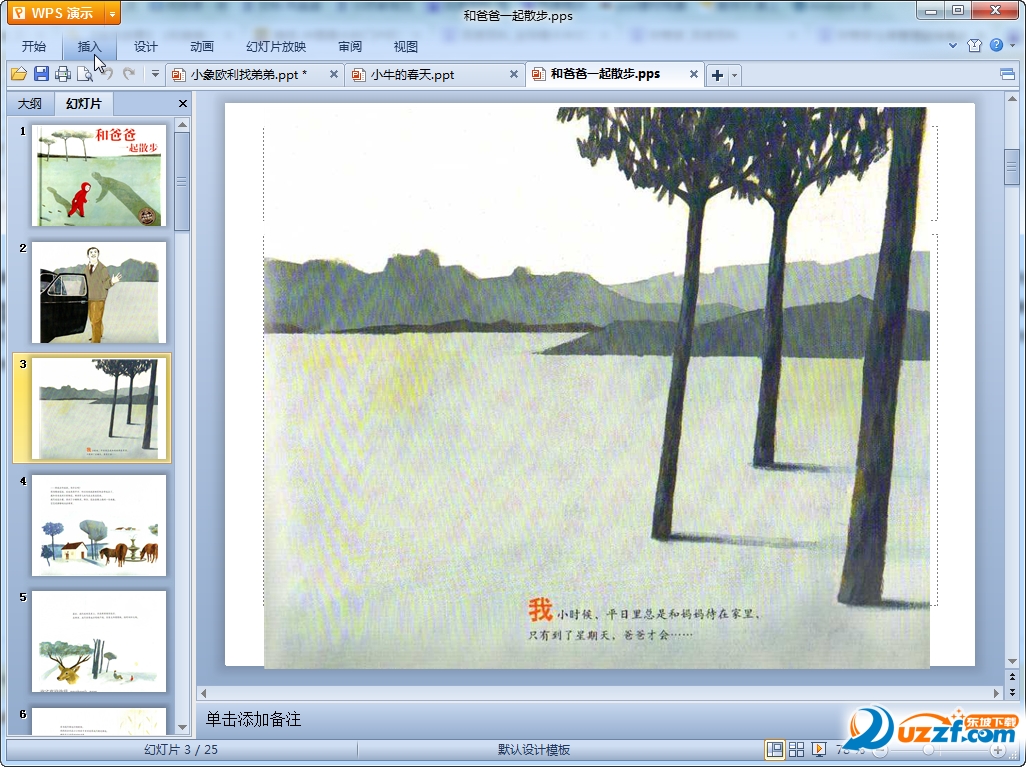Screen dimensions: 1026x767
Task: Click the Open file folder icon
Action: (19, 74)
